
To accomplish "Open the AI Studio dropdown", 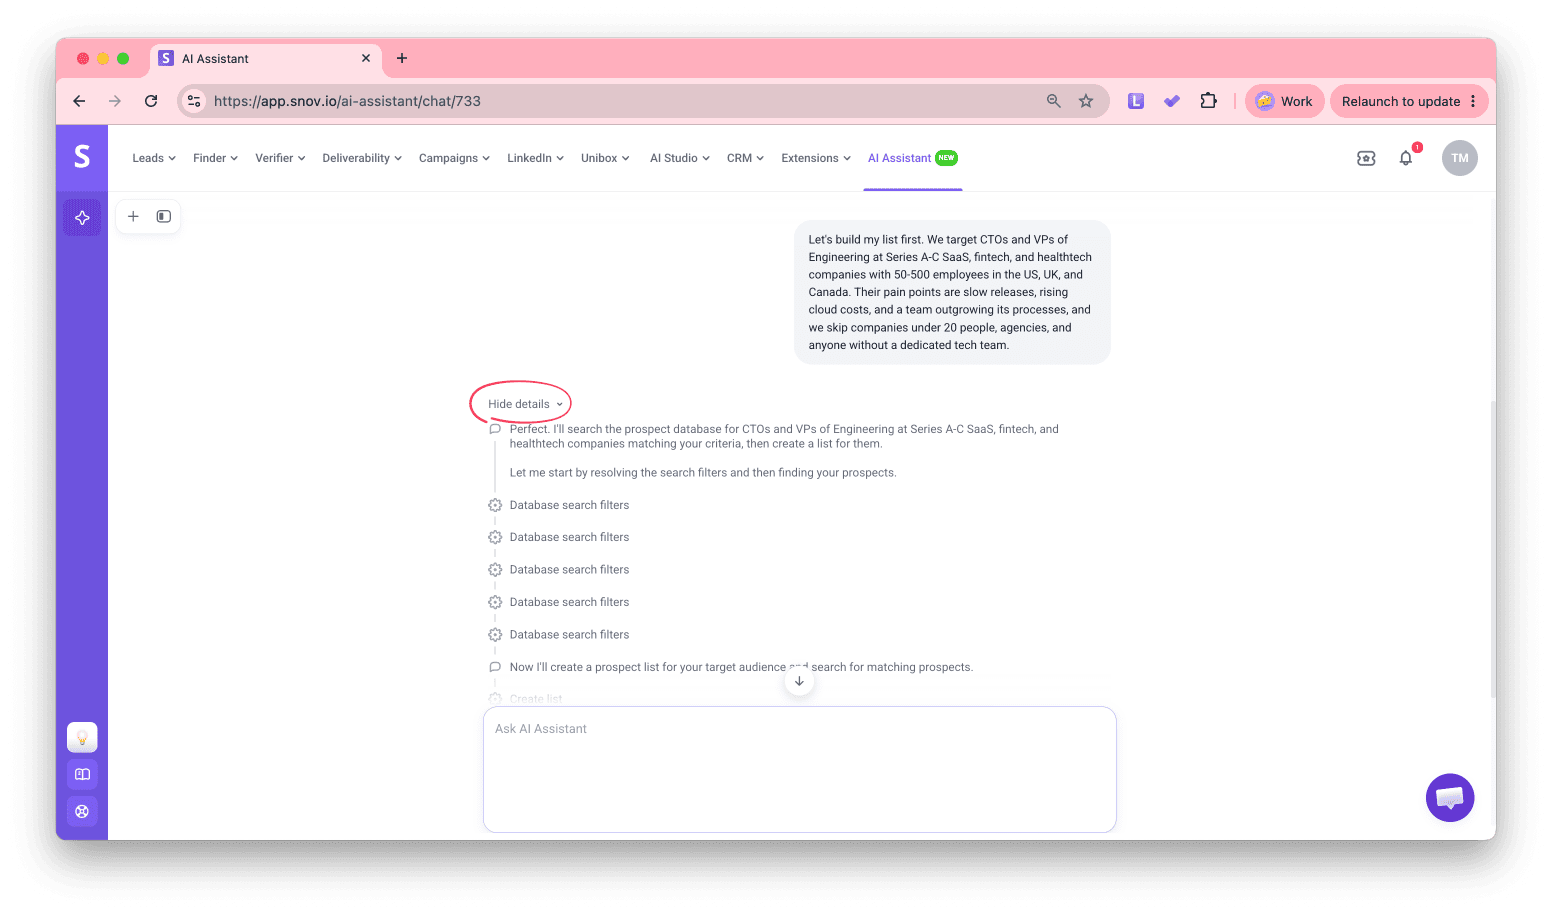I will tap(680, 158).
